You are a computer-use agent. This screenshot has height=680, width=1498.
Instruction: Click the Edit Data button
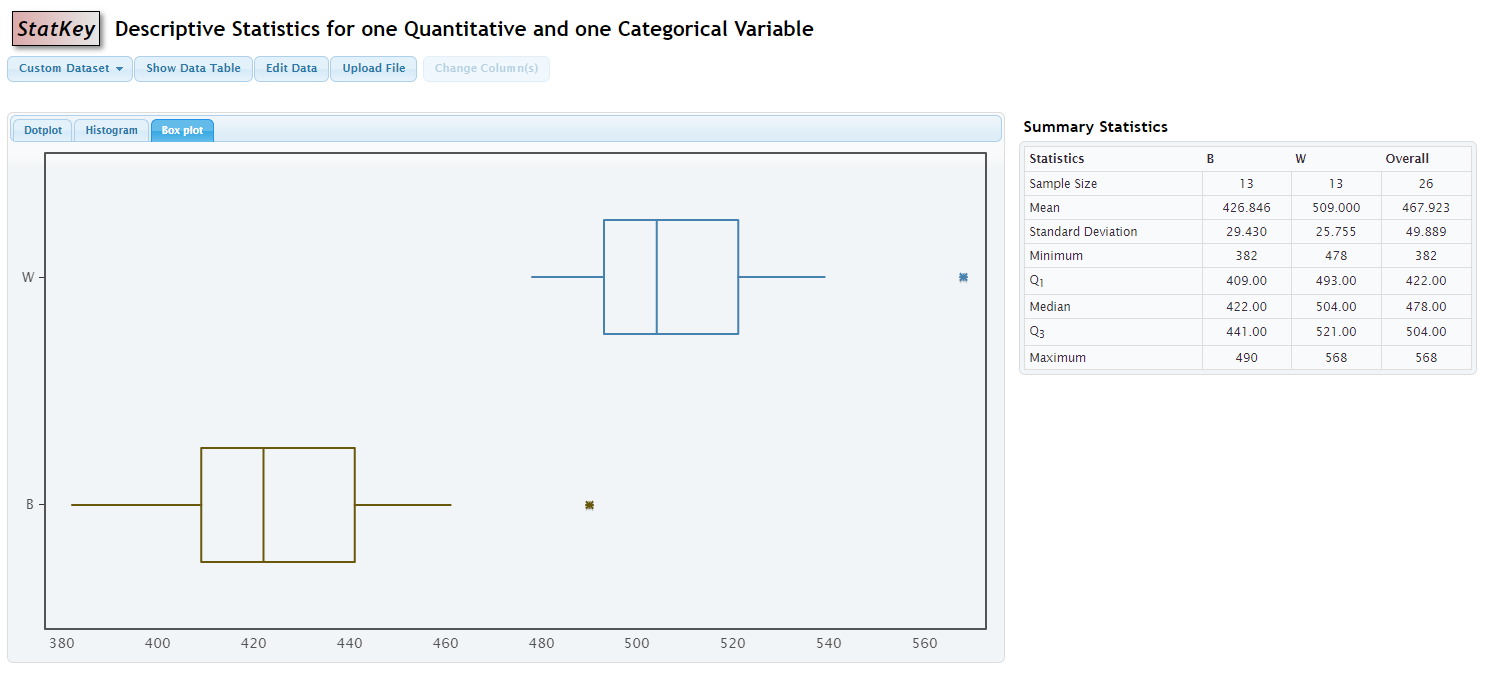click(291, 69)
